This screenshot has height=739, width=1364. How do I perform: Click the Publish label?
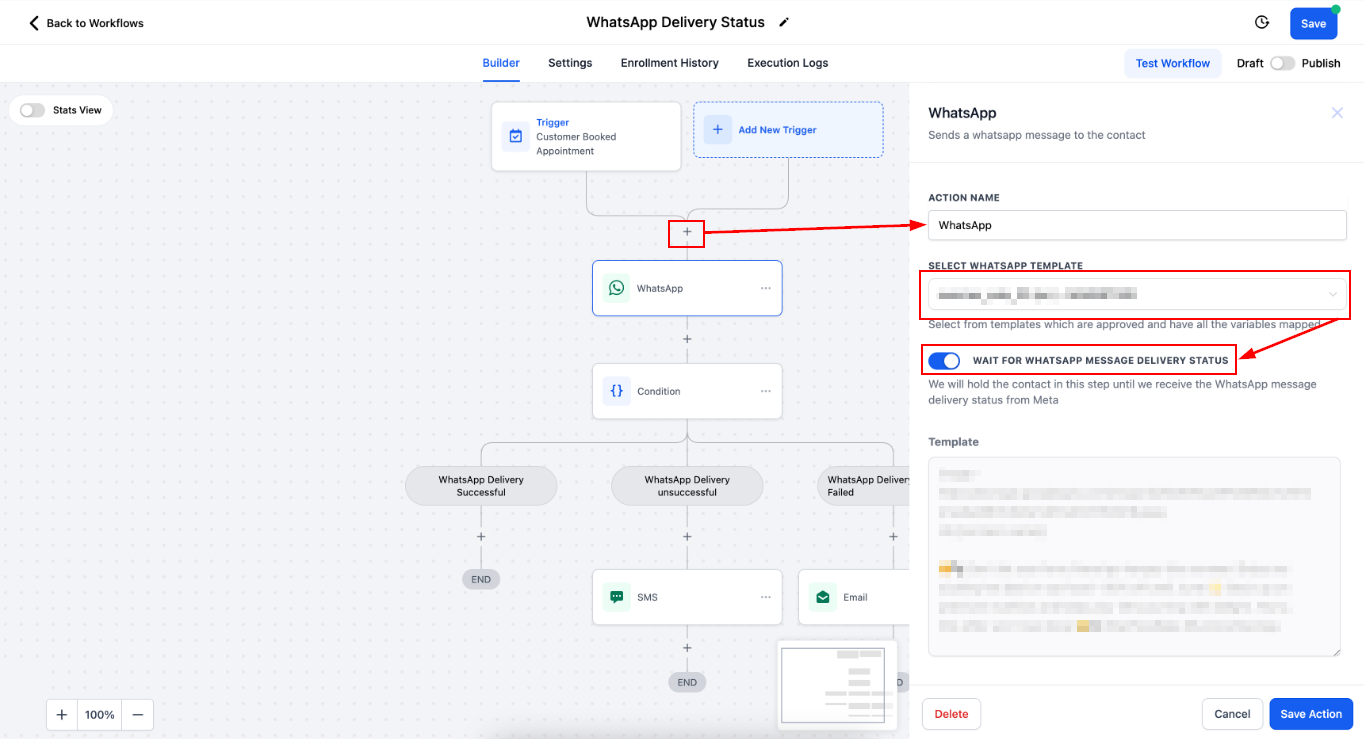coord(1321,63)
